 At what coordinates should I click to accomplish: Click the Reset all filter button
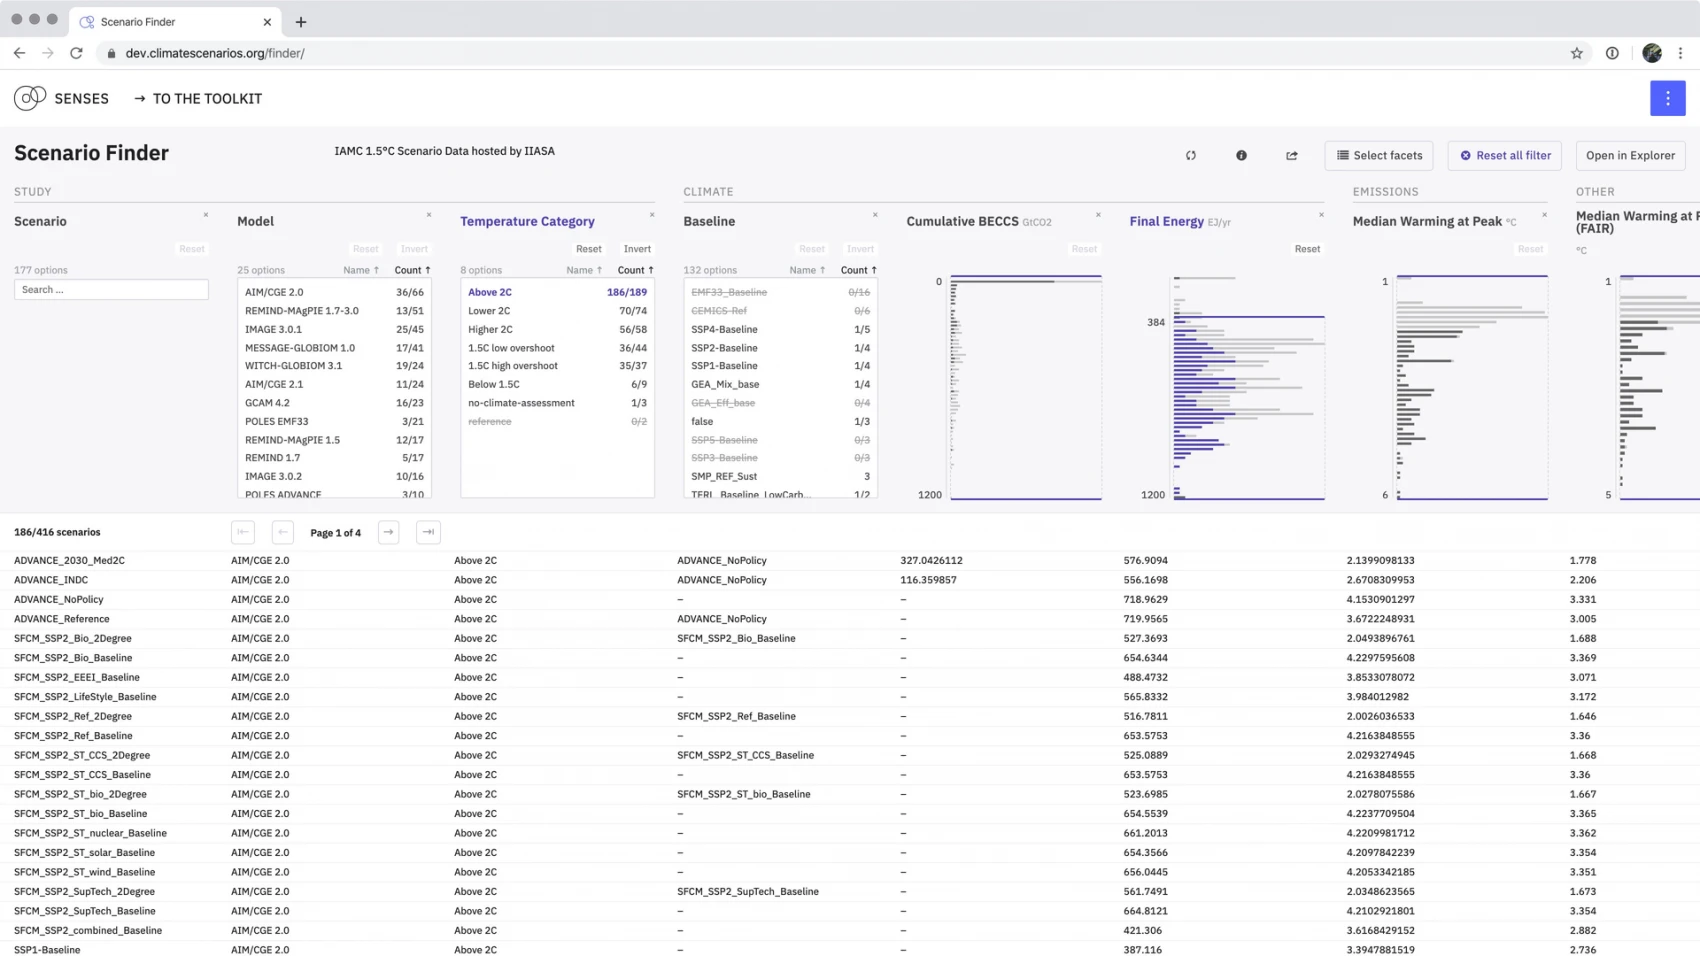point(1505,156)
